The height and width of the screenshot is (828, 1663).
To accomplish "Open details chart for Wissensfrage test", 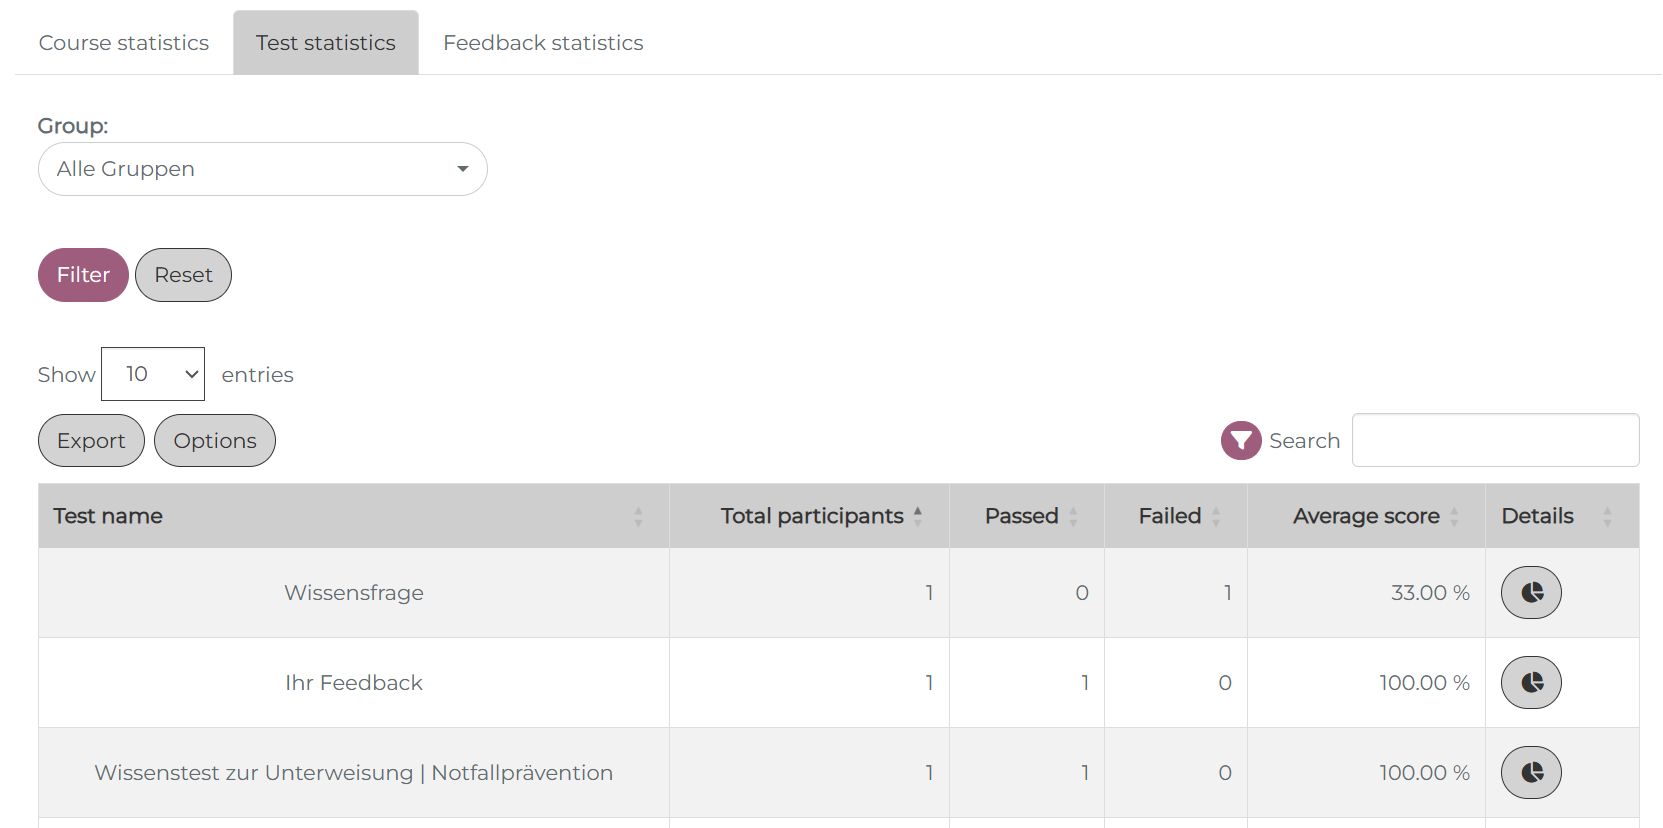I will (x=1530, y=593).
